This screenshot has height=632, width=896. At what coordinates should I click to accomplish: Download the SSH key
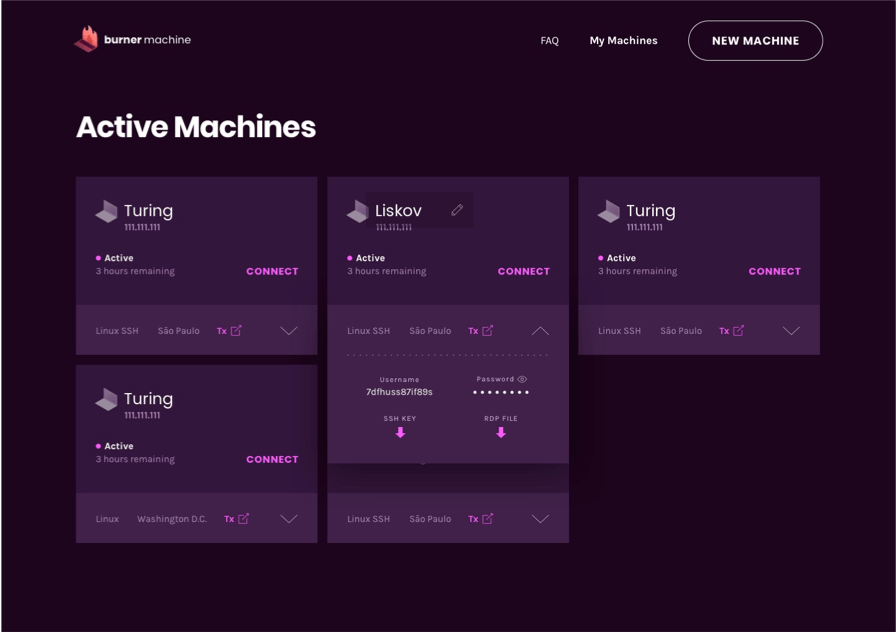coord(400,433)
